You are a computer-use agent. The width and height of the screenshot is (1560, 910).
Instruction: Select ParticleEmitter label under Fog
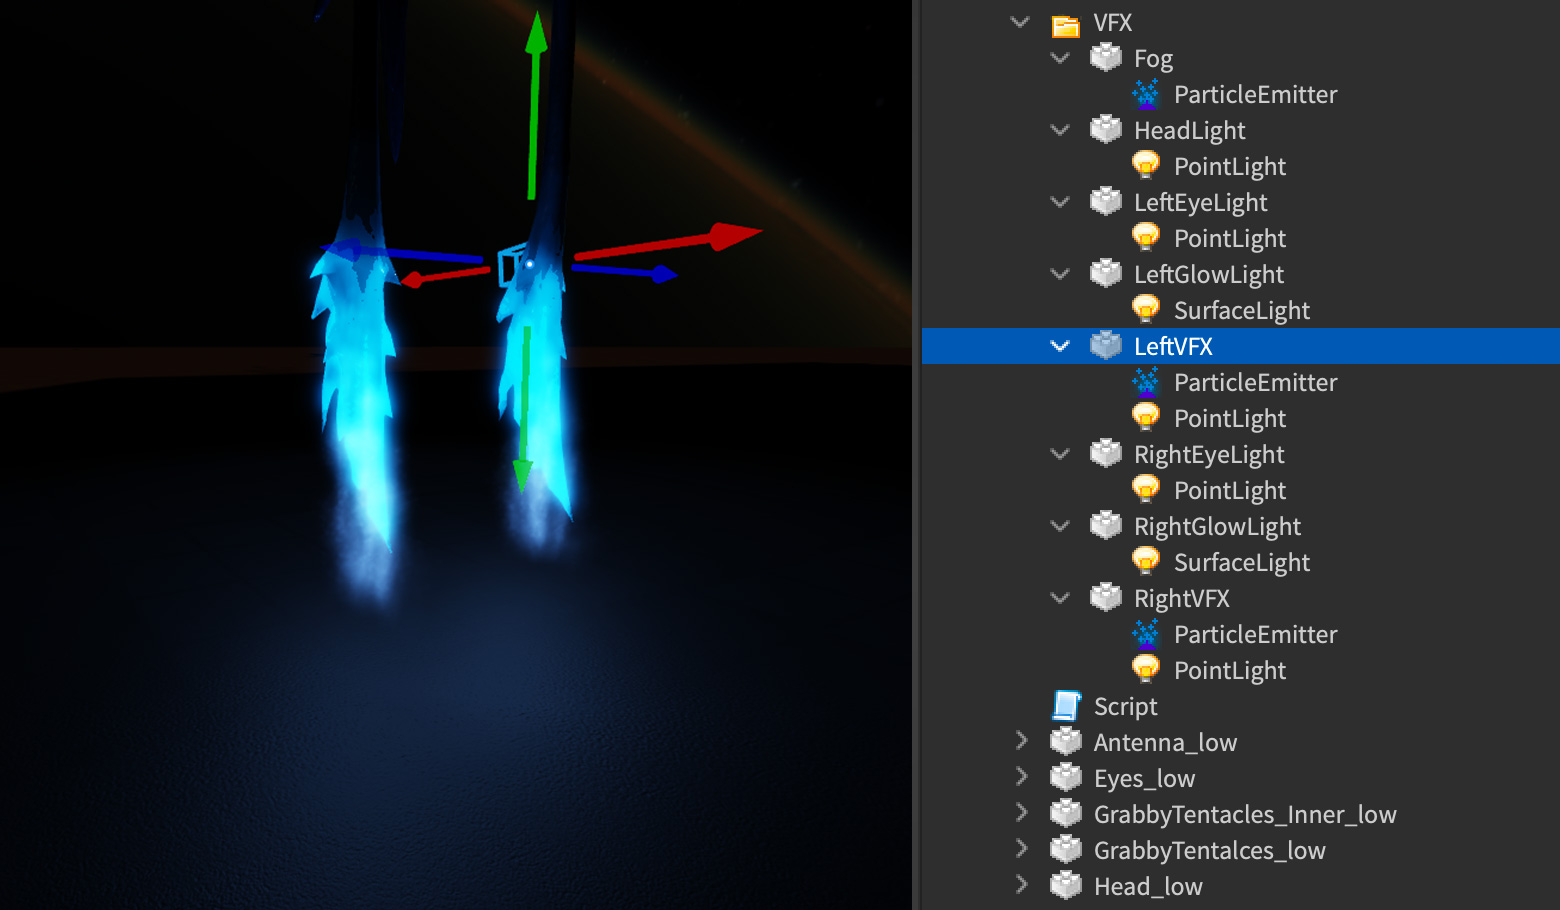(x=1255, y=95)
